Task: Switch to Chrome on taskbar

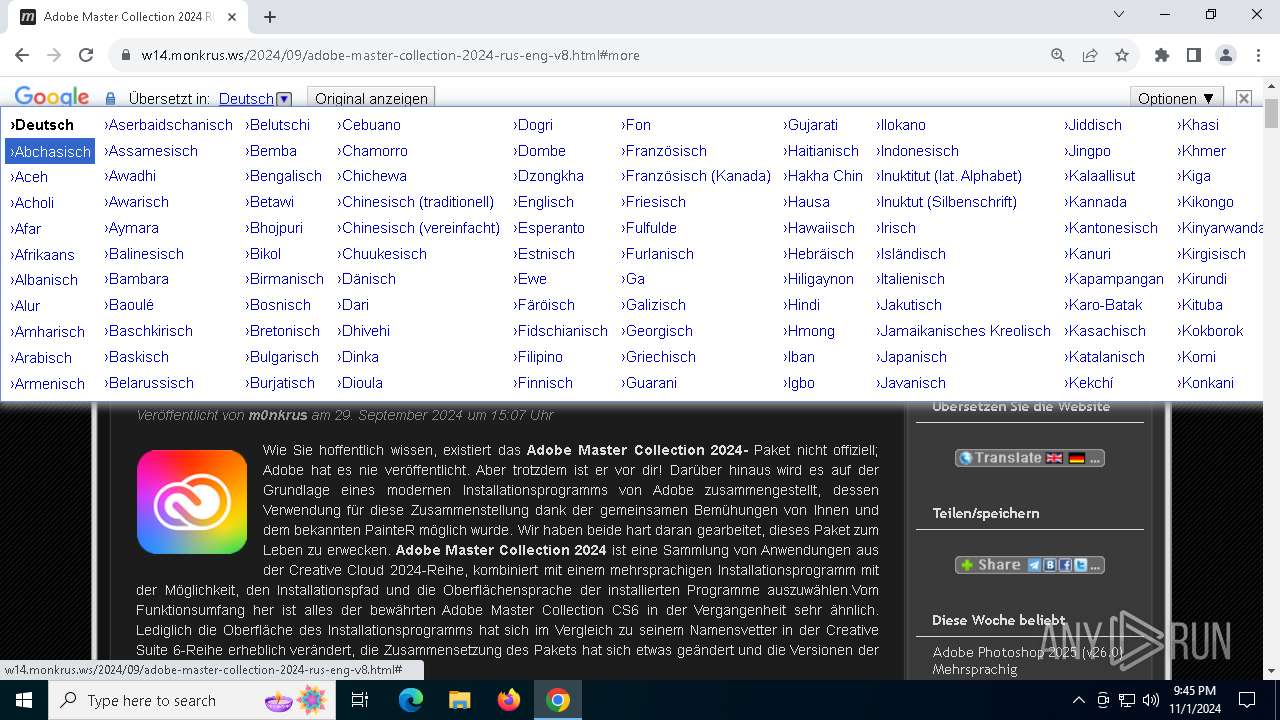Action: (x=558, y=700)
